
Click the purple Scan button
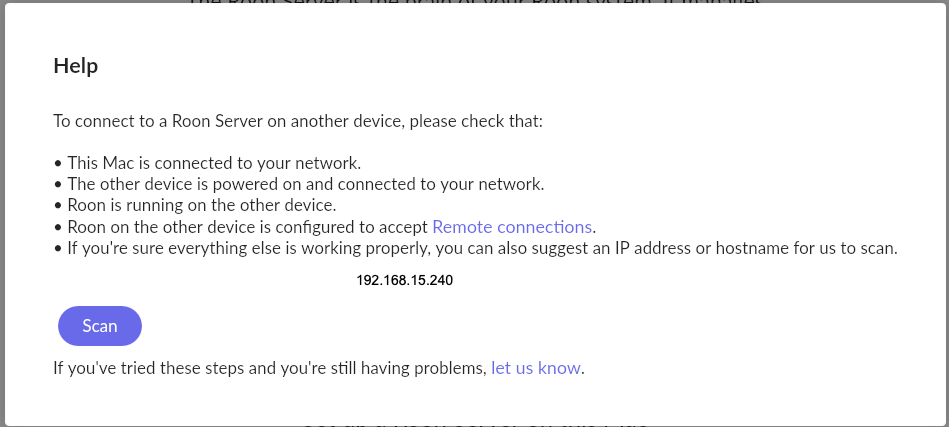tap(100, 326)
